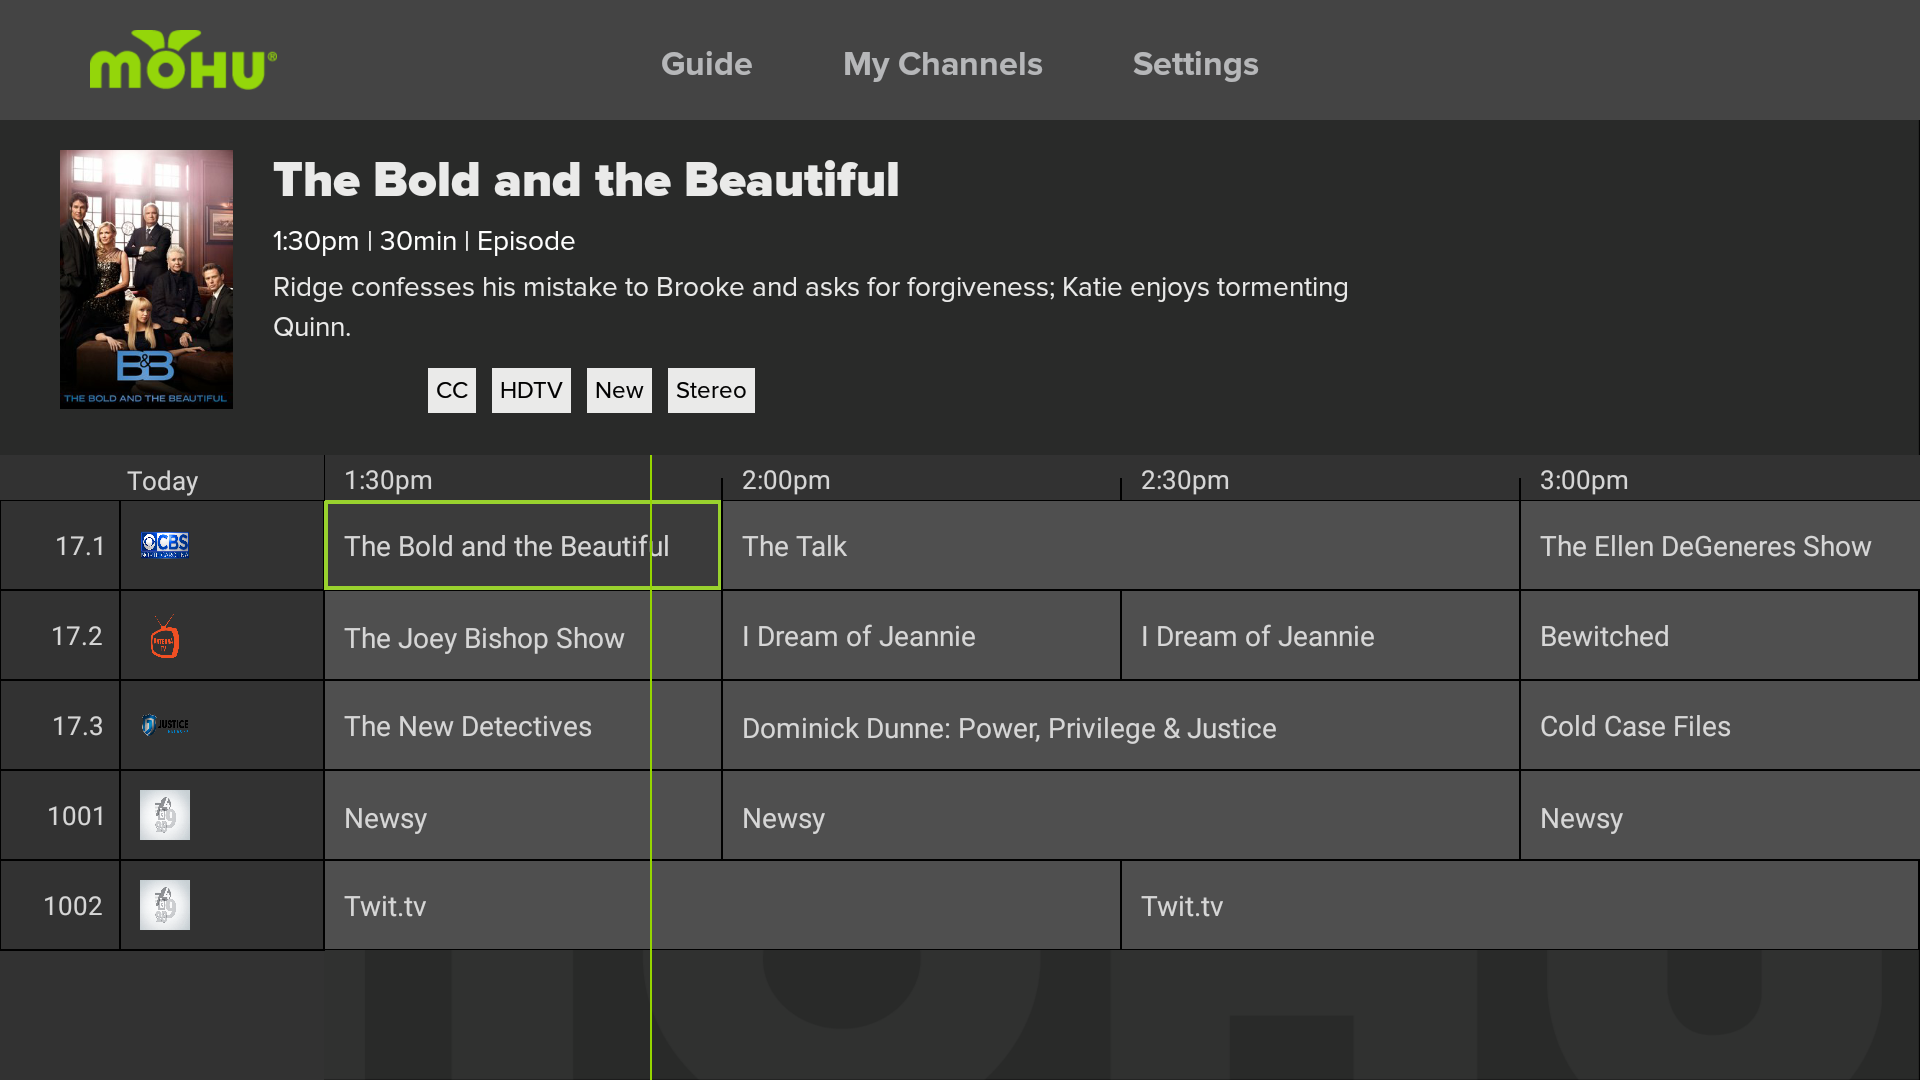Select the channel 1002 logo icon

165,905
